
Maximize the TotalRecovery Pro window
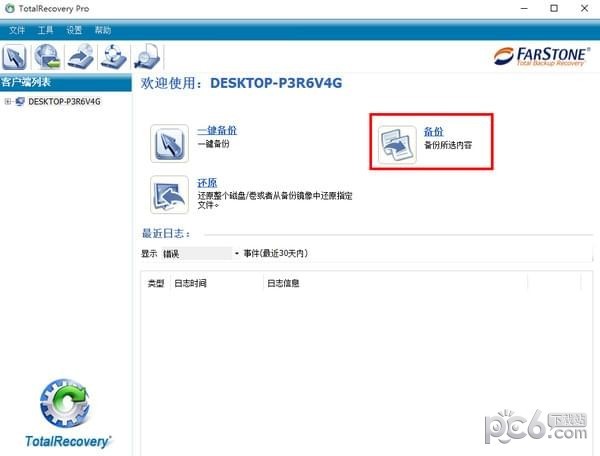click(554, 8)
